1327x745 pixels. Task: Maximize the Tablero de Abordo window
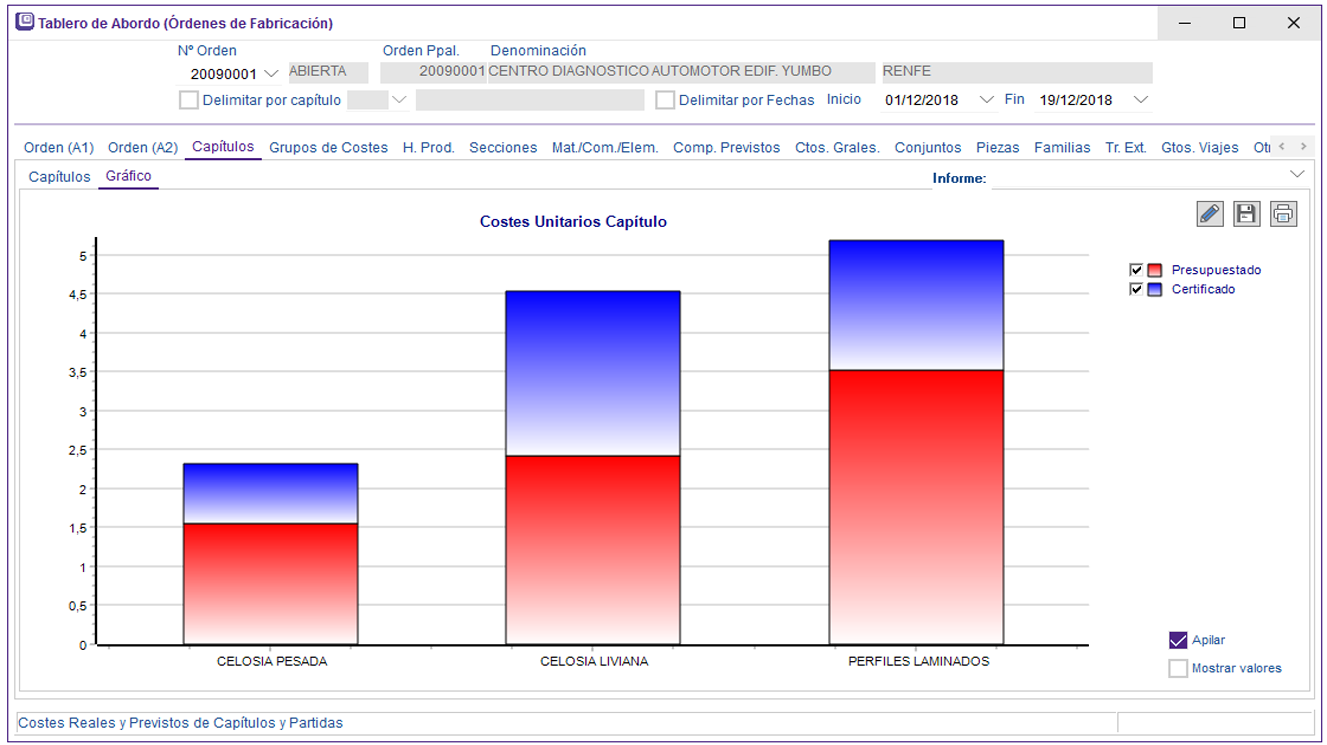[x=1239, y=23]
